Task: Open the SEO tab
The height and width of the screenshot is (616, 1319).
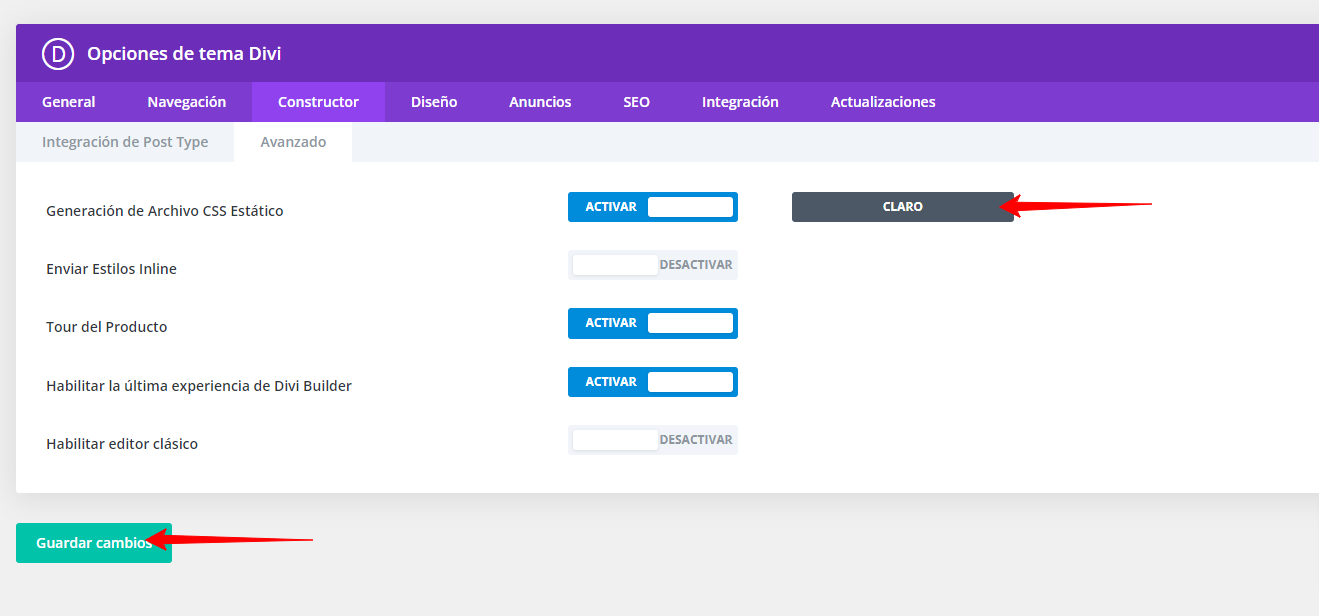Action: [637, 102]
